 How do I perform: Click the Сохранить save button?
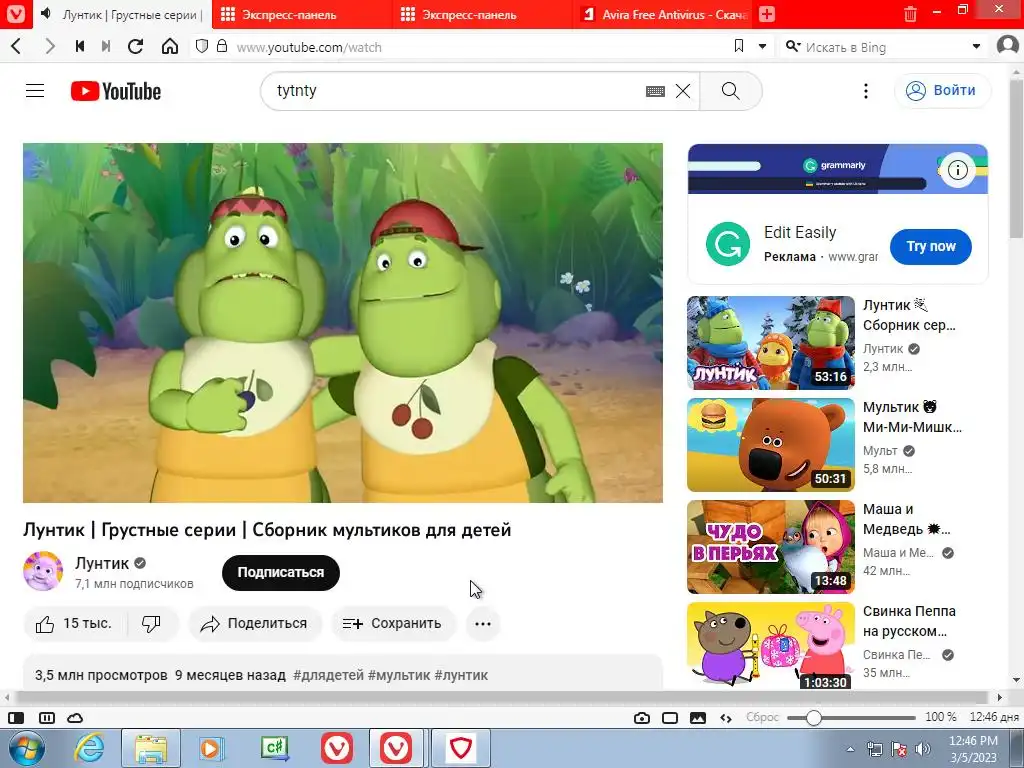tap(392, 624)
